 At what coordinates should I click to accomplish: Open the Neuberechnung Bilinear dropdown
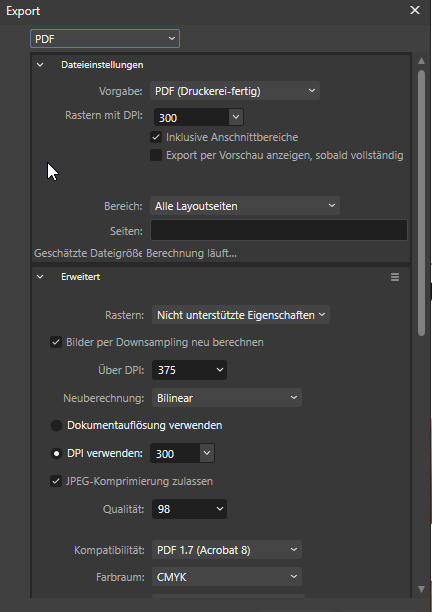point(227,398)
